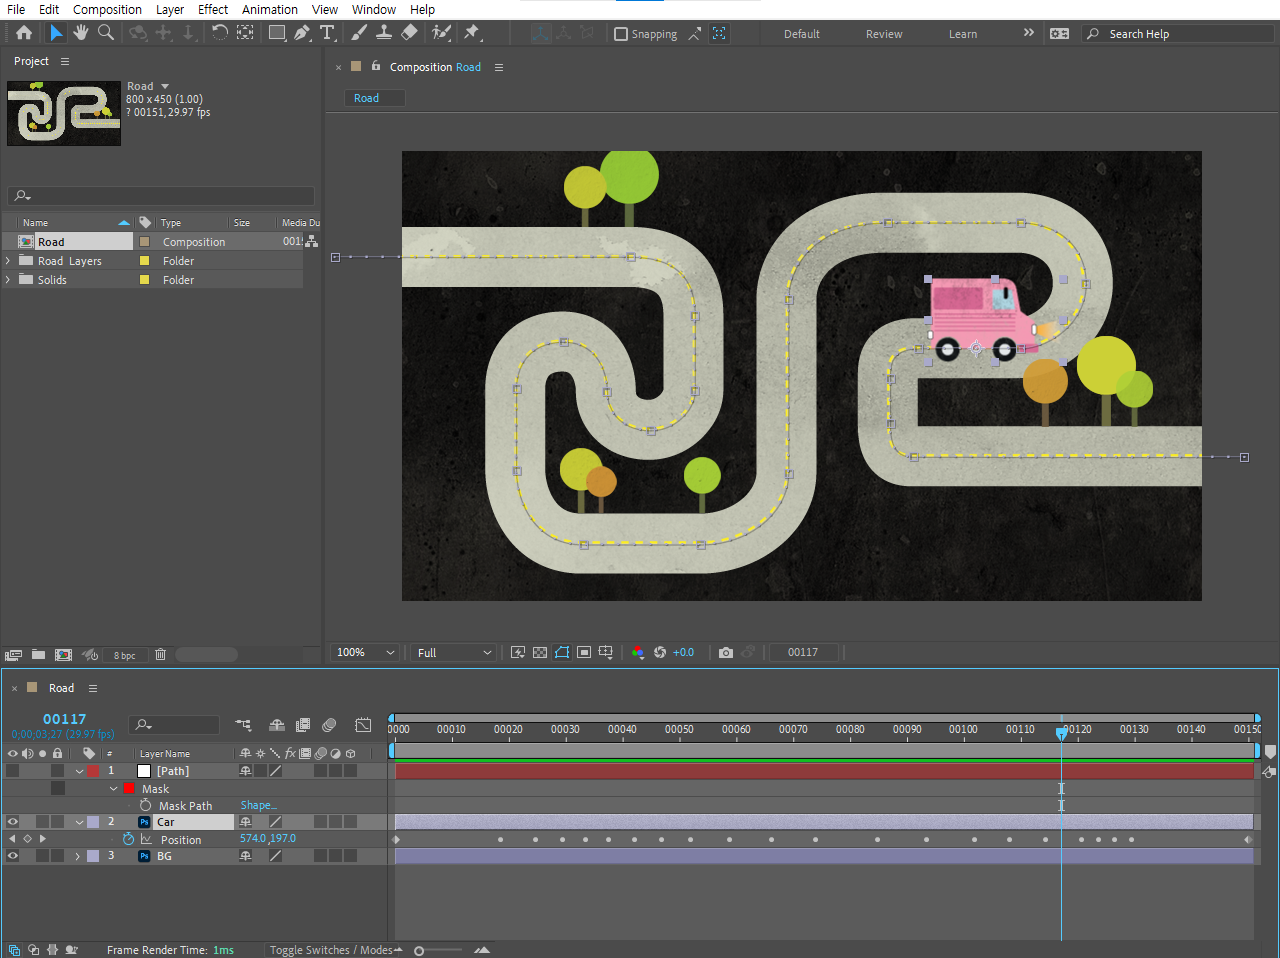The image size is (1280, 958).
Task: Click the Enable Motion Blur icon in timeline header
Action: click(329, 725)
